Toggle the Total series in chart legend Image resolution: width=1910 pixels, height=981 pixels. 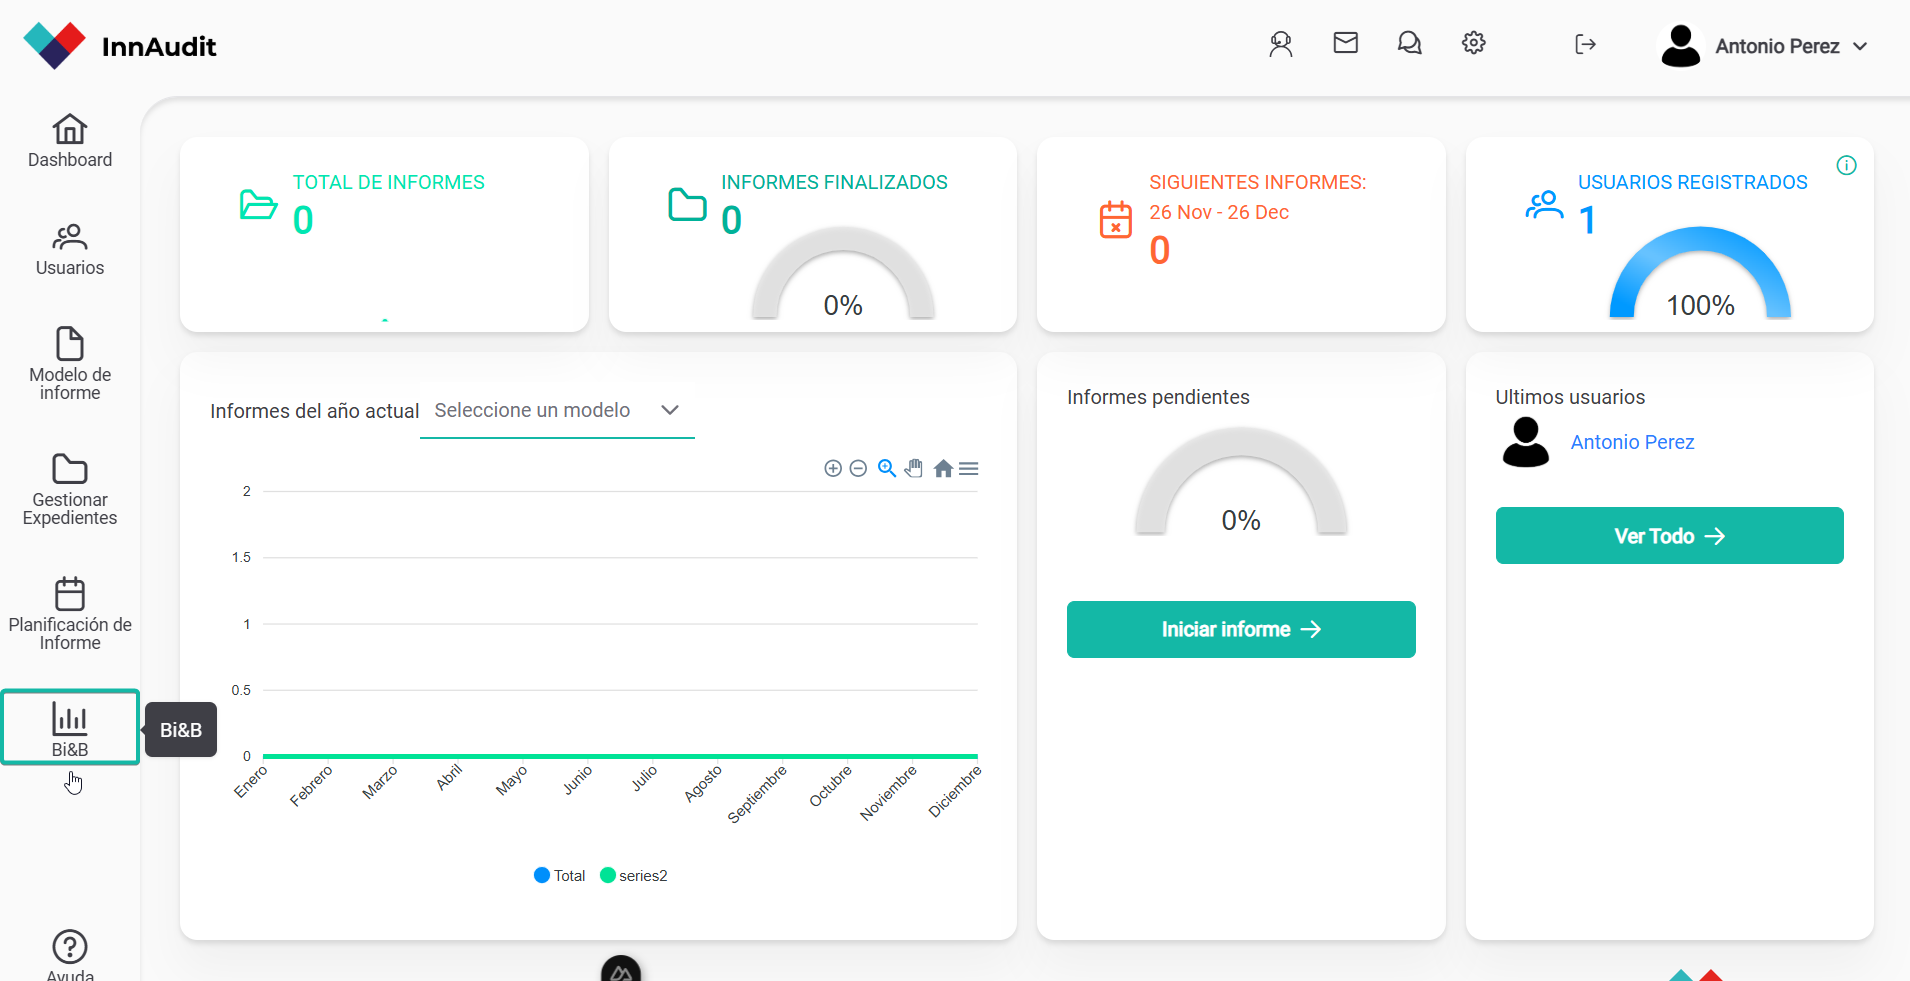click(x=560, y=876)
